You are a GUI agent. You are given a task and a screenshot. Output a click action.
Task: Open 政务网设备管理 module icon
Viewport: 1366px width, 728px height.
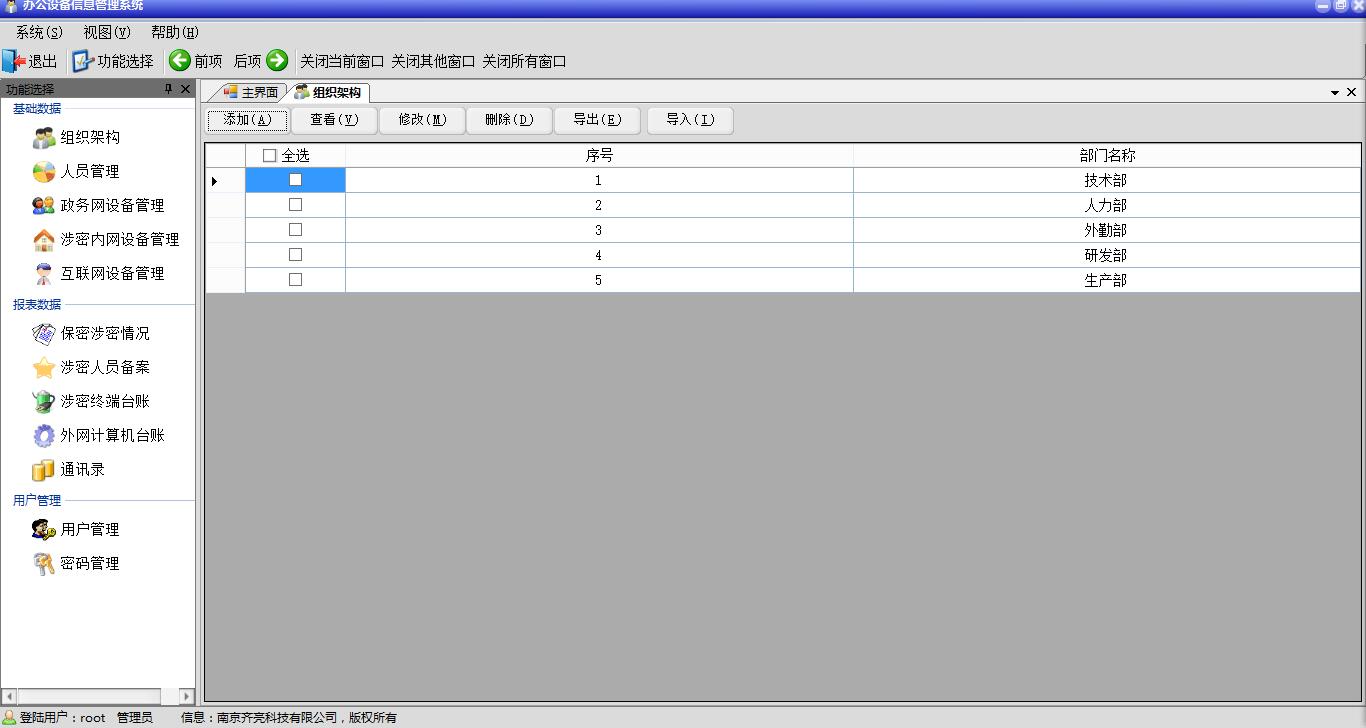[x=44, y=206]
